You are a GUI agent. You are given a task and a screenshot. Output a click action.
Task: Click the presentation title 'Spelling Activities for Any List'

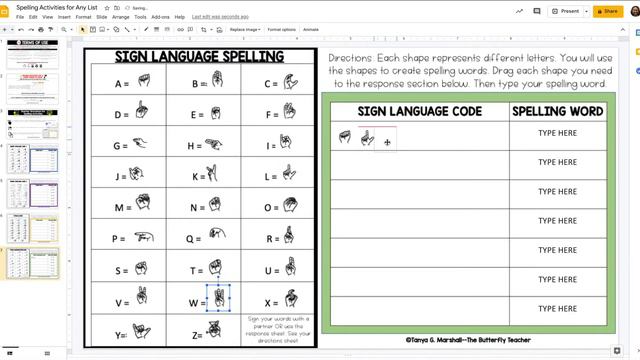(x=57, y=7)
